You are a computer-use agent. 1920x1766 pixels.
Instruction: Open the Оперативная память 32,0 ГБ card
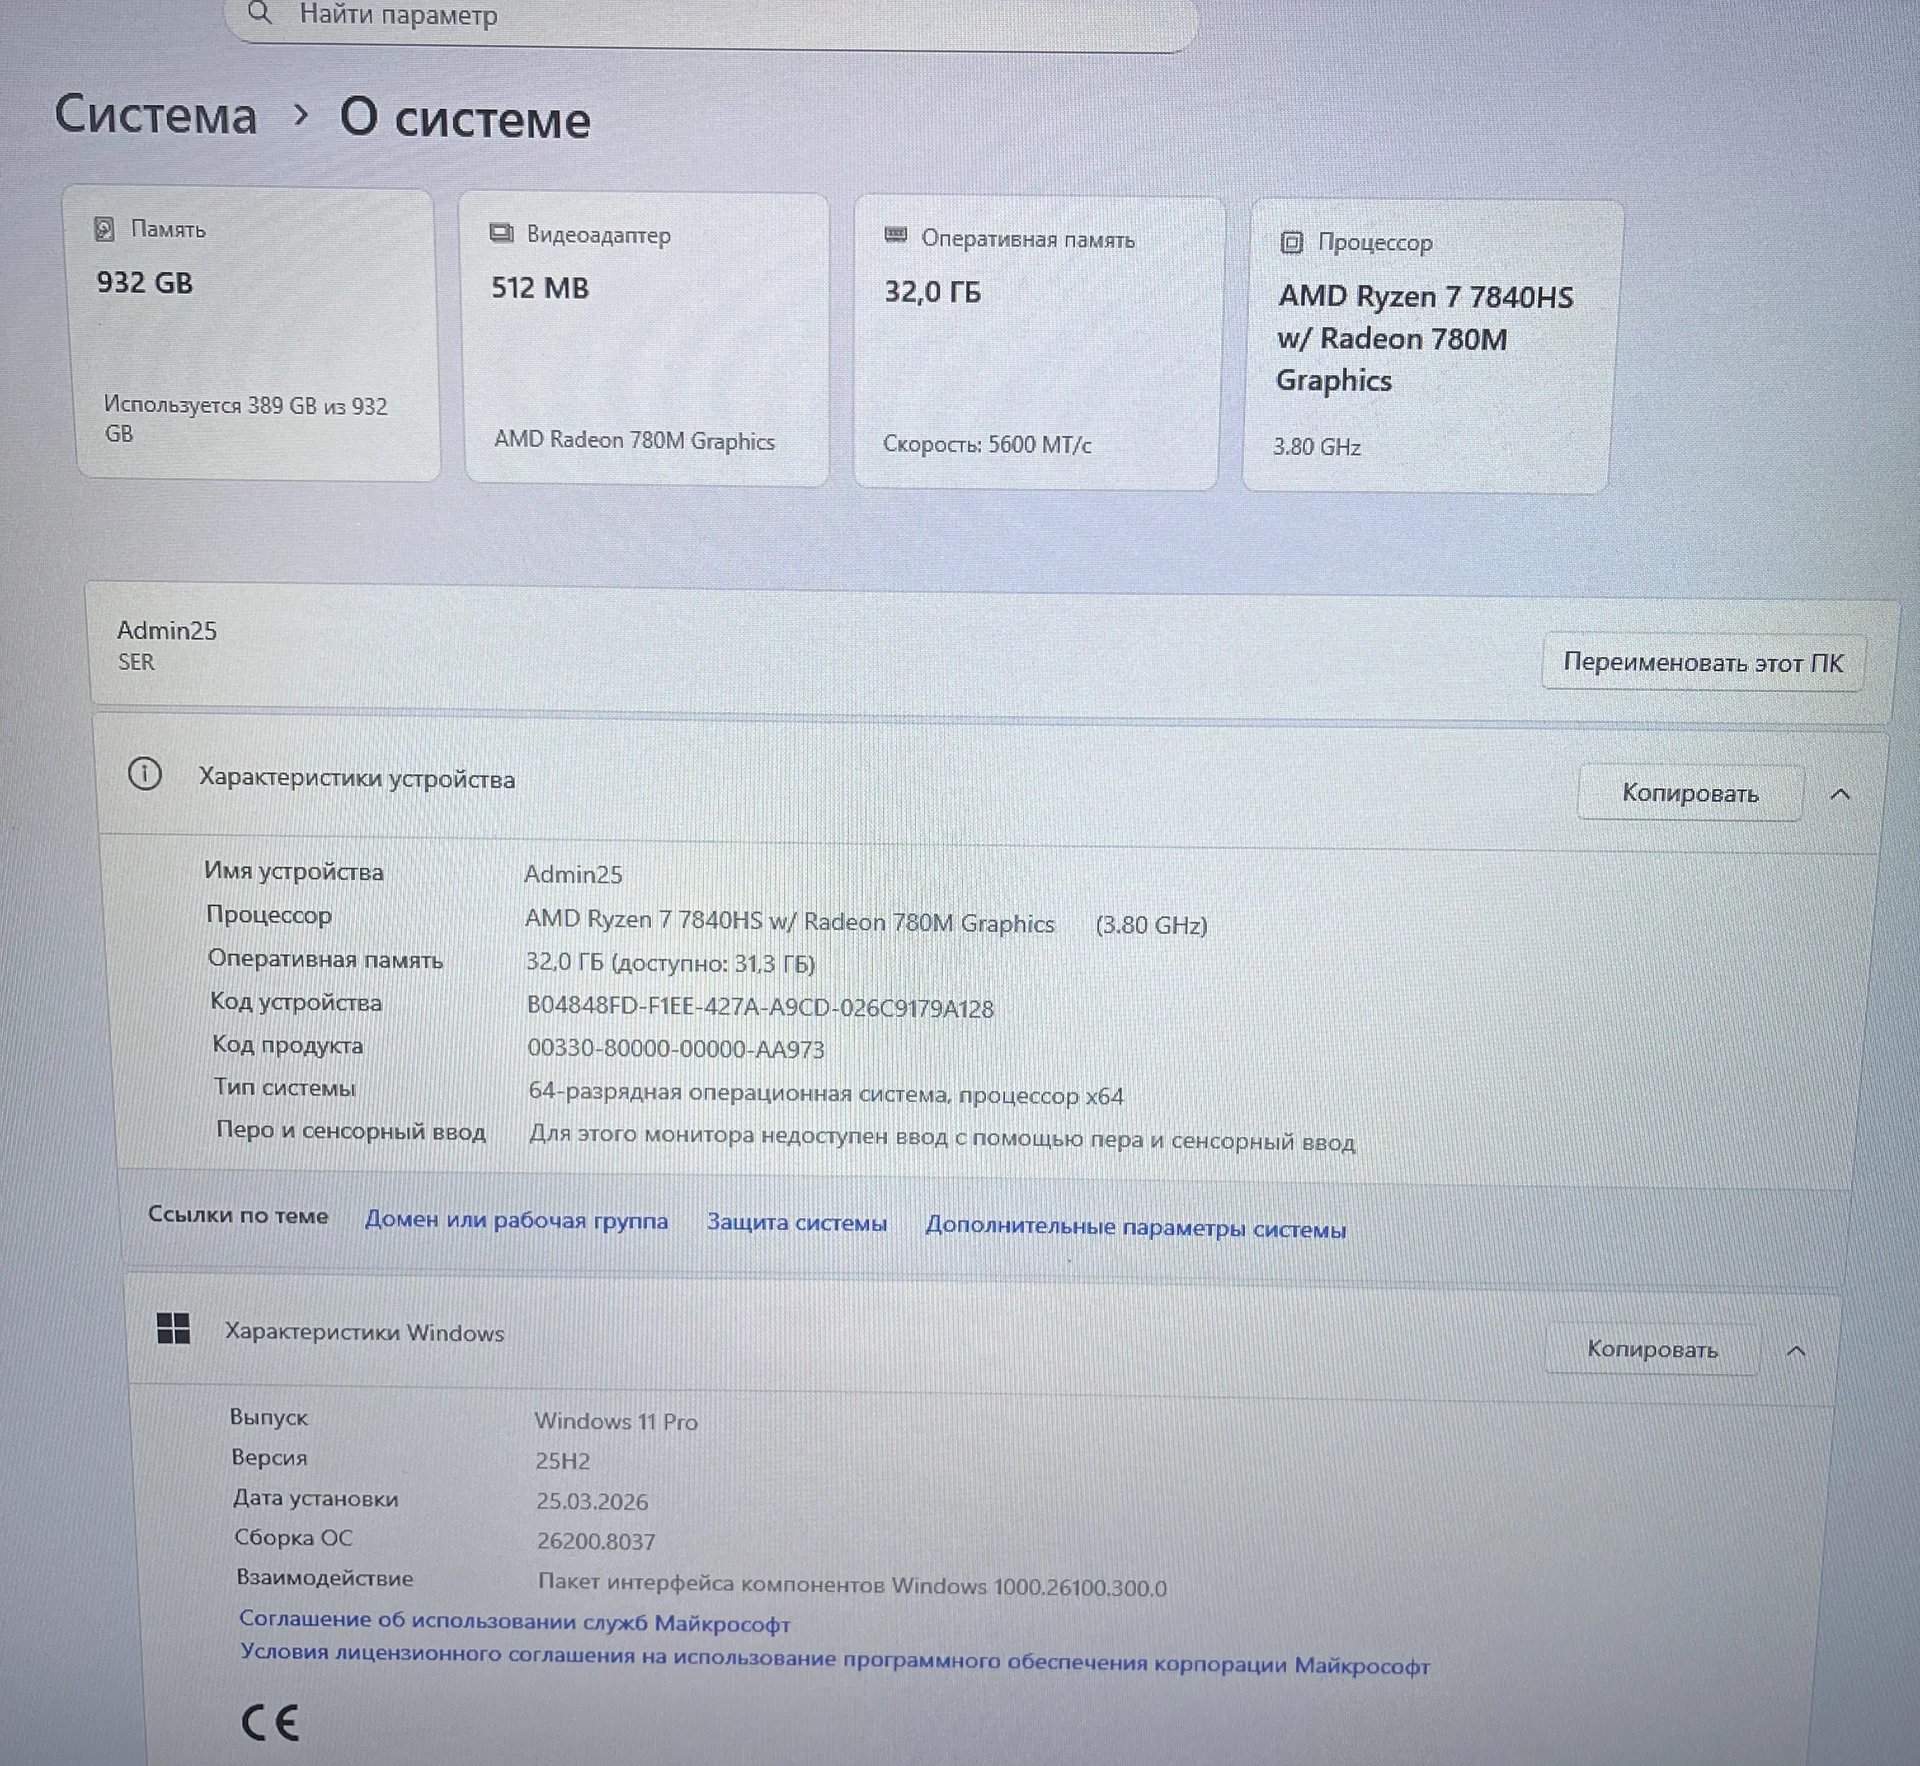point(1038,343)
